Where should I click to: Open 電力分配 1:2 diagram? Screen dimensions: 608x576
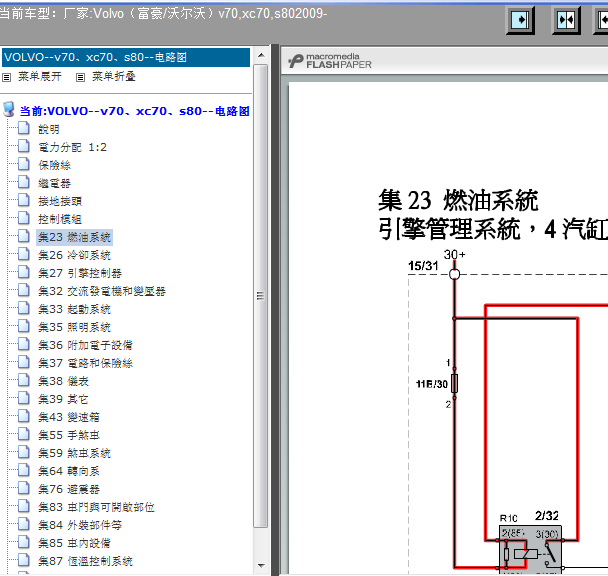click(72, 147)
